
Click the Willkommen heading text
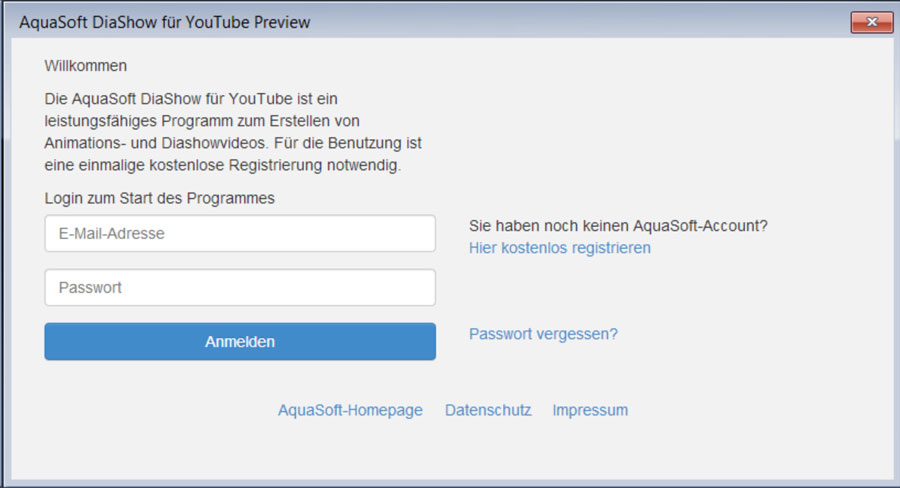(x=86, y=66)
